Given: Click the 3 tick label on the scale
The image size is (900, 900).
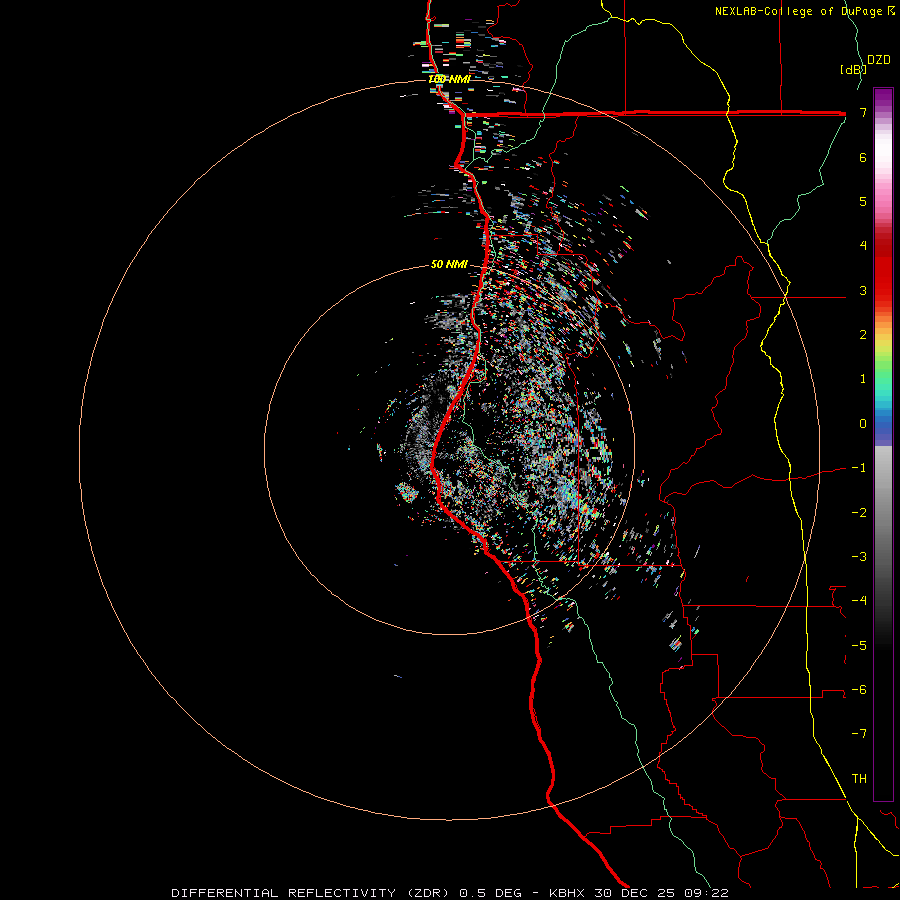Looking at the screenshot, I should pyautogui.click(x=863, y=290).
